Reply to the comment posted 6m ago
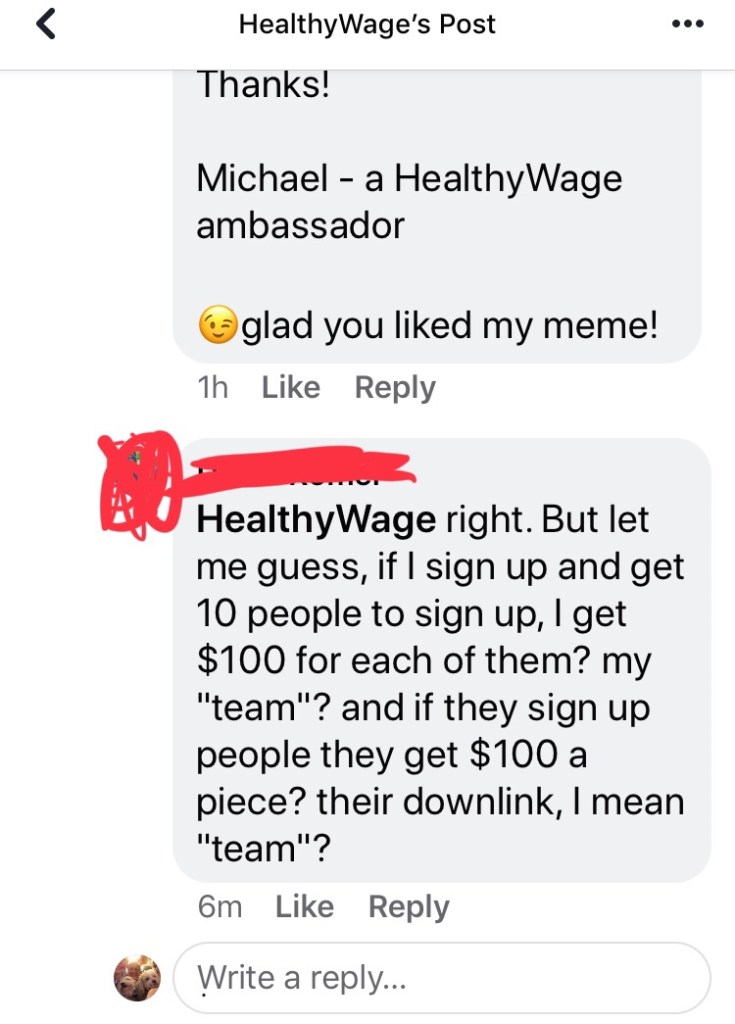 click(409, 907)
